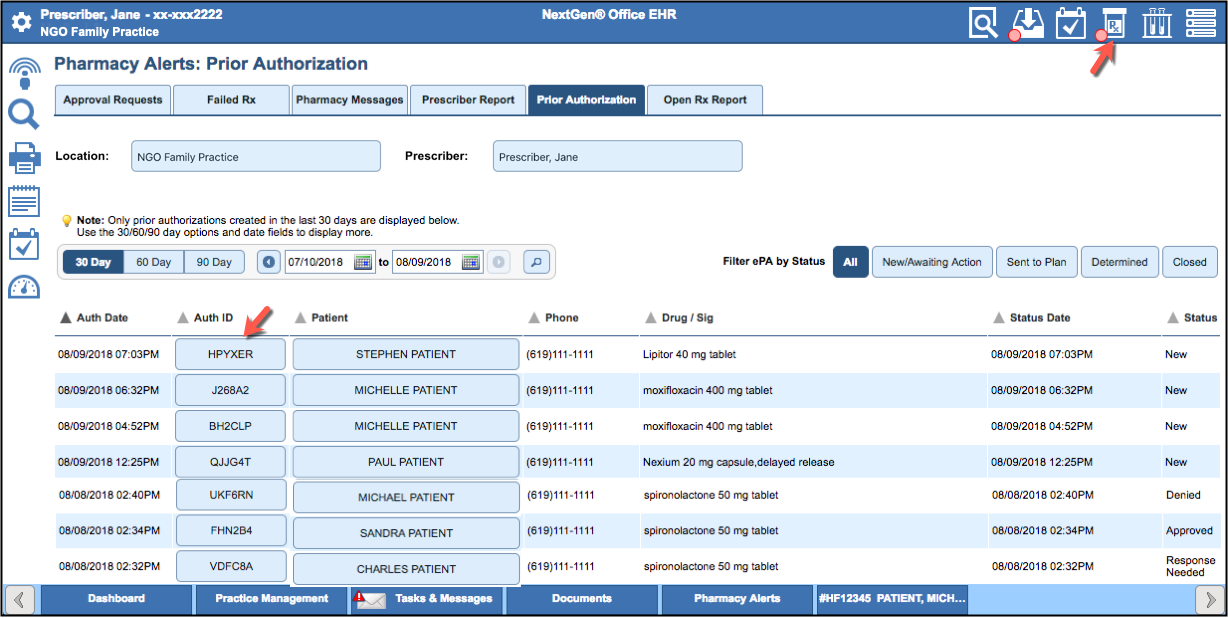The height and width of the screenshot is (618, 1228).
Task: Open Practice Management bottom tab
Action: tap(272, 599)
